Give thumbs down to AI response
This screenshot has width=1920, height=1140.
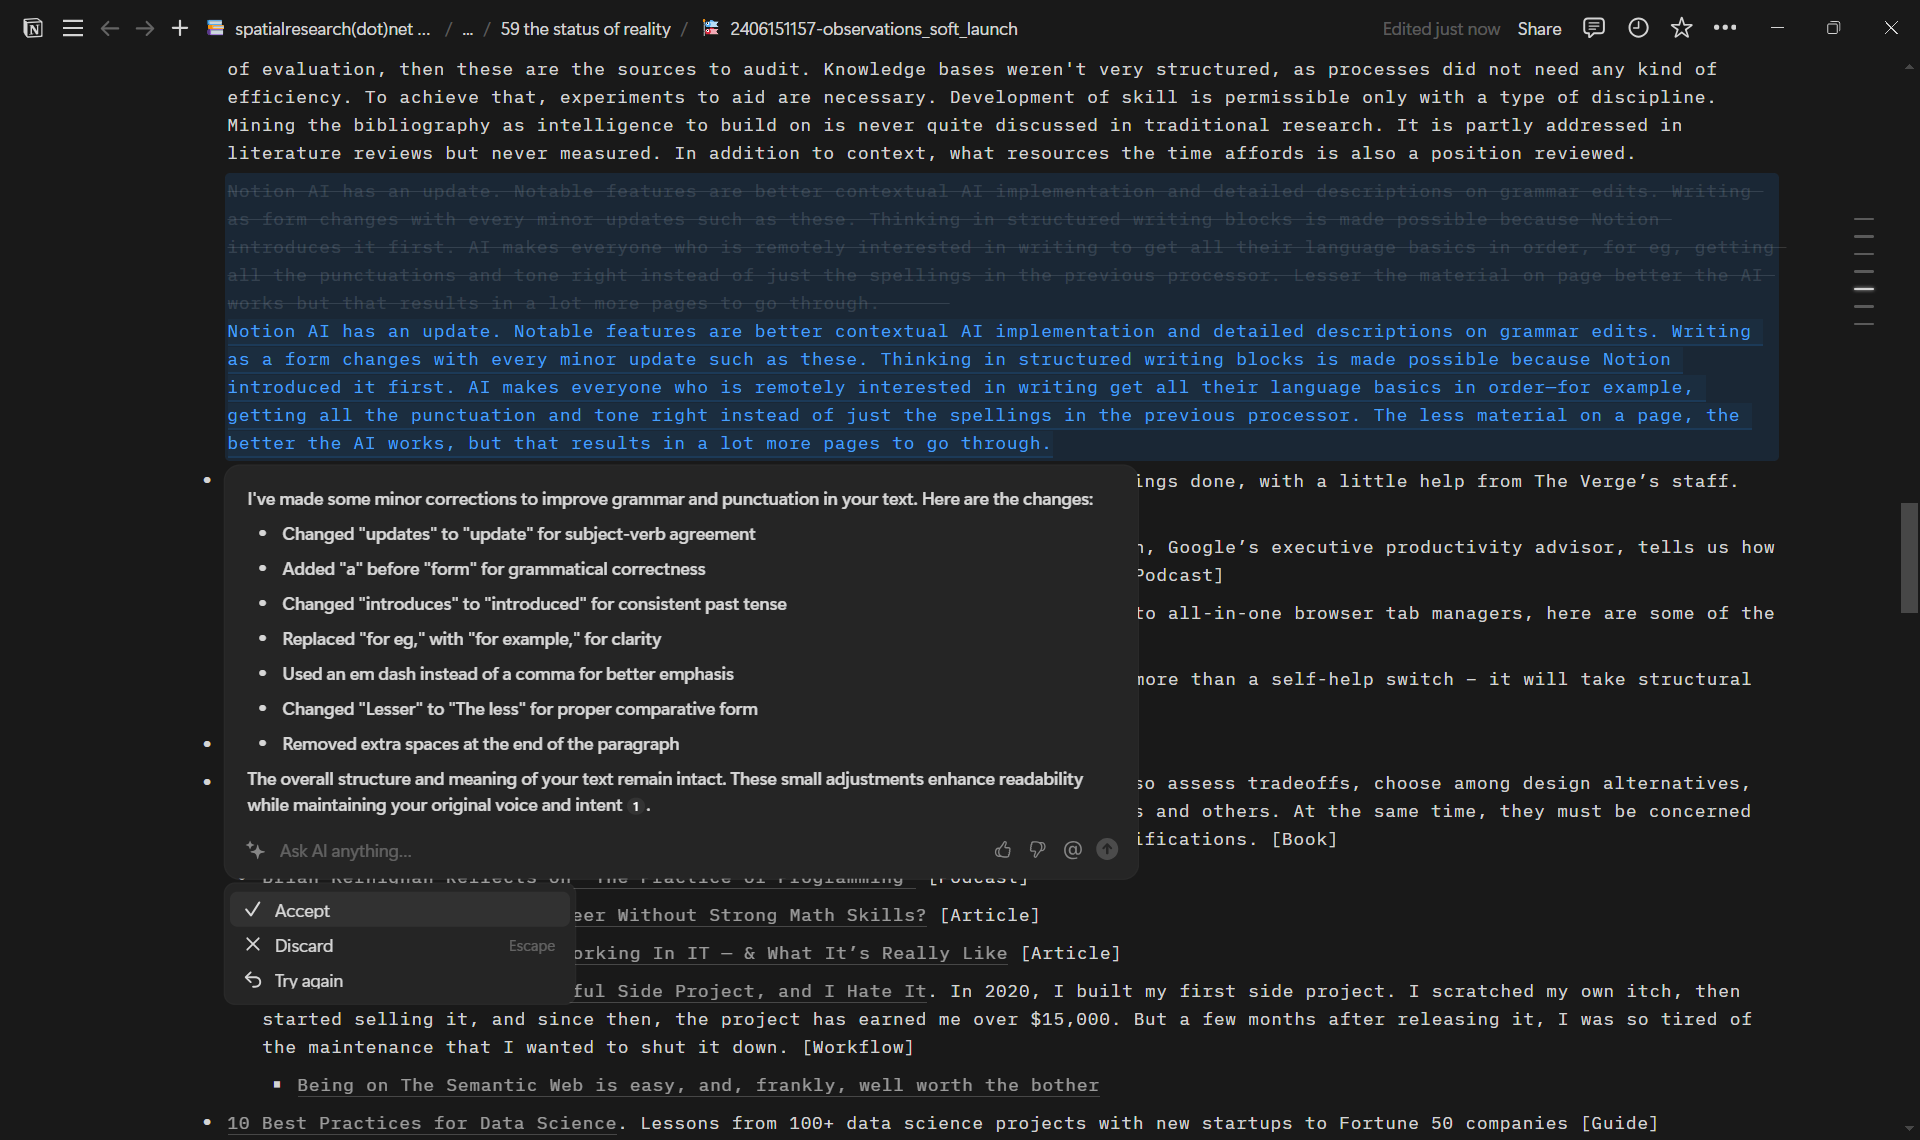1037,850
